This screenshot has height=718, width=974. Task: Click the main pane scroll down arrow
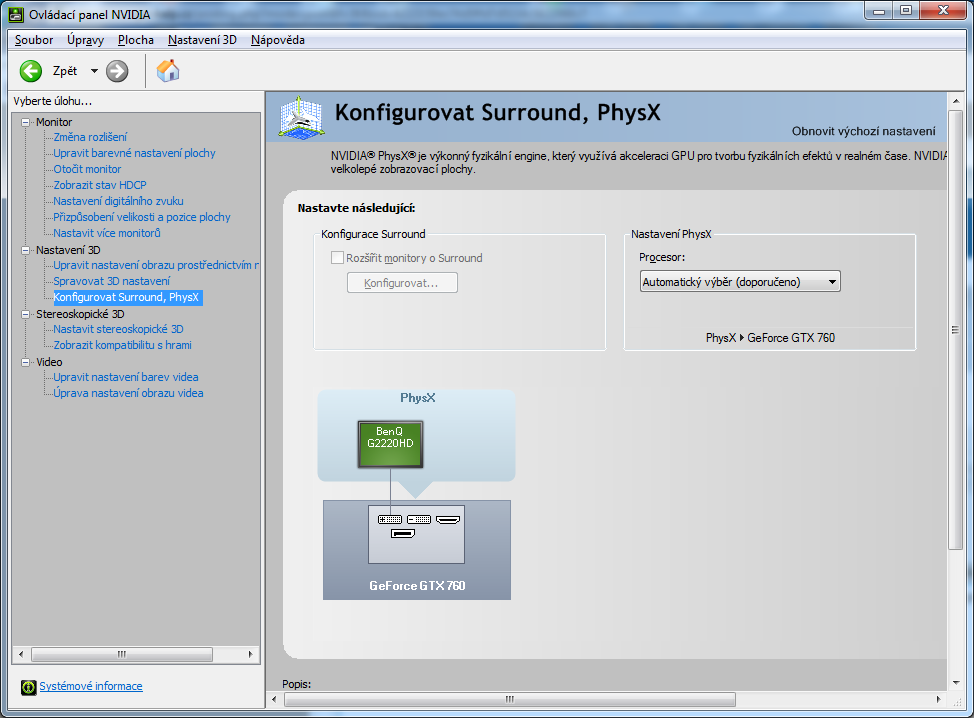pos(955,683)
